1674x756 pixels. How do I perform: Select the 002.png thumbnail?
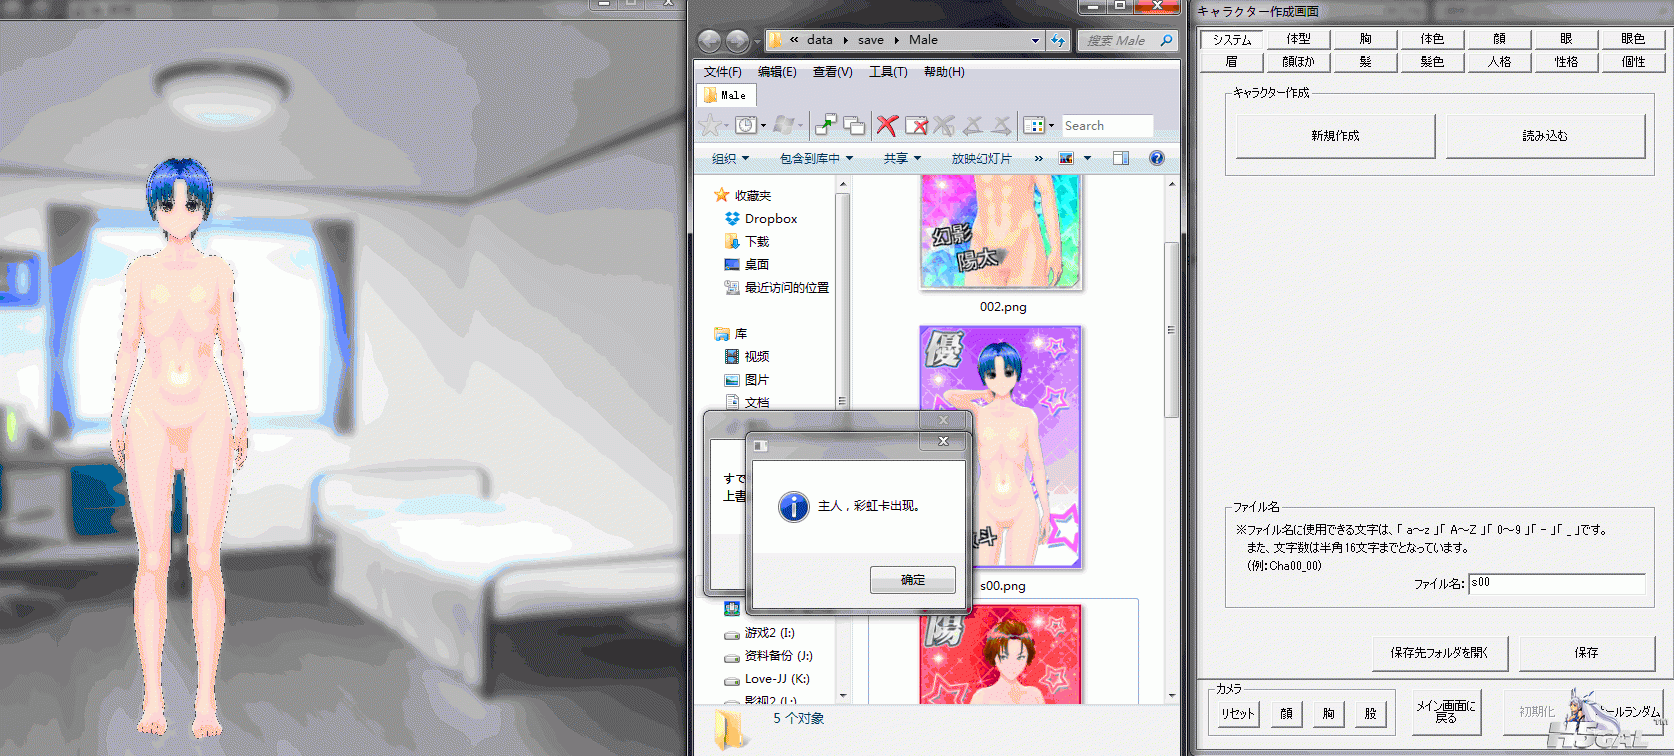tap(1001, 233)
